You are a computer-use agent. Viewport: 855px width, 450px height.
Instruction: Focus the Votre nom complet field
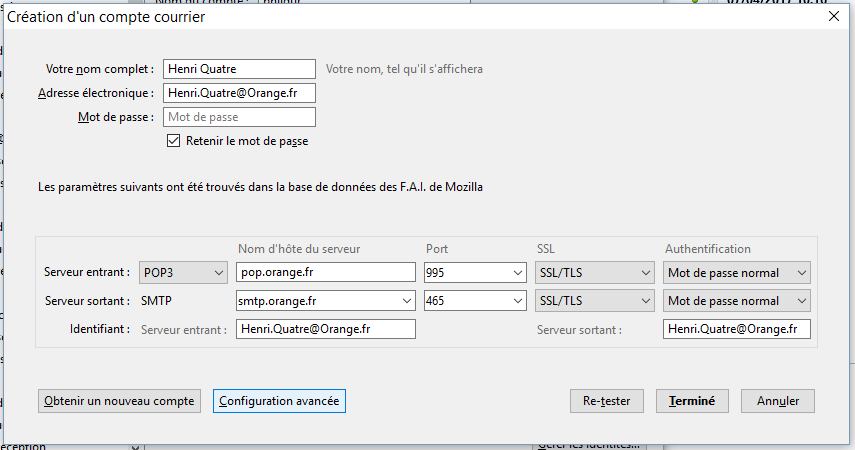click(x=239, y=69)
